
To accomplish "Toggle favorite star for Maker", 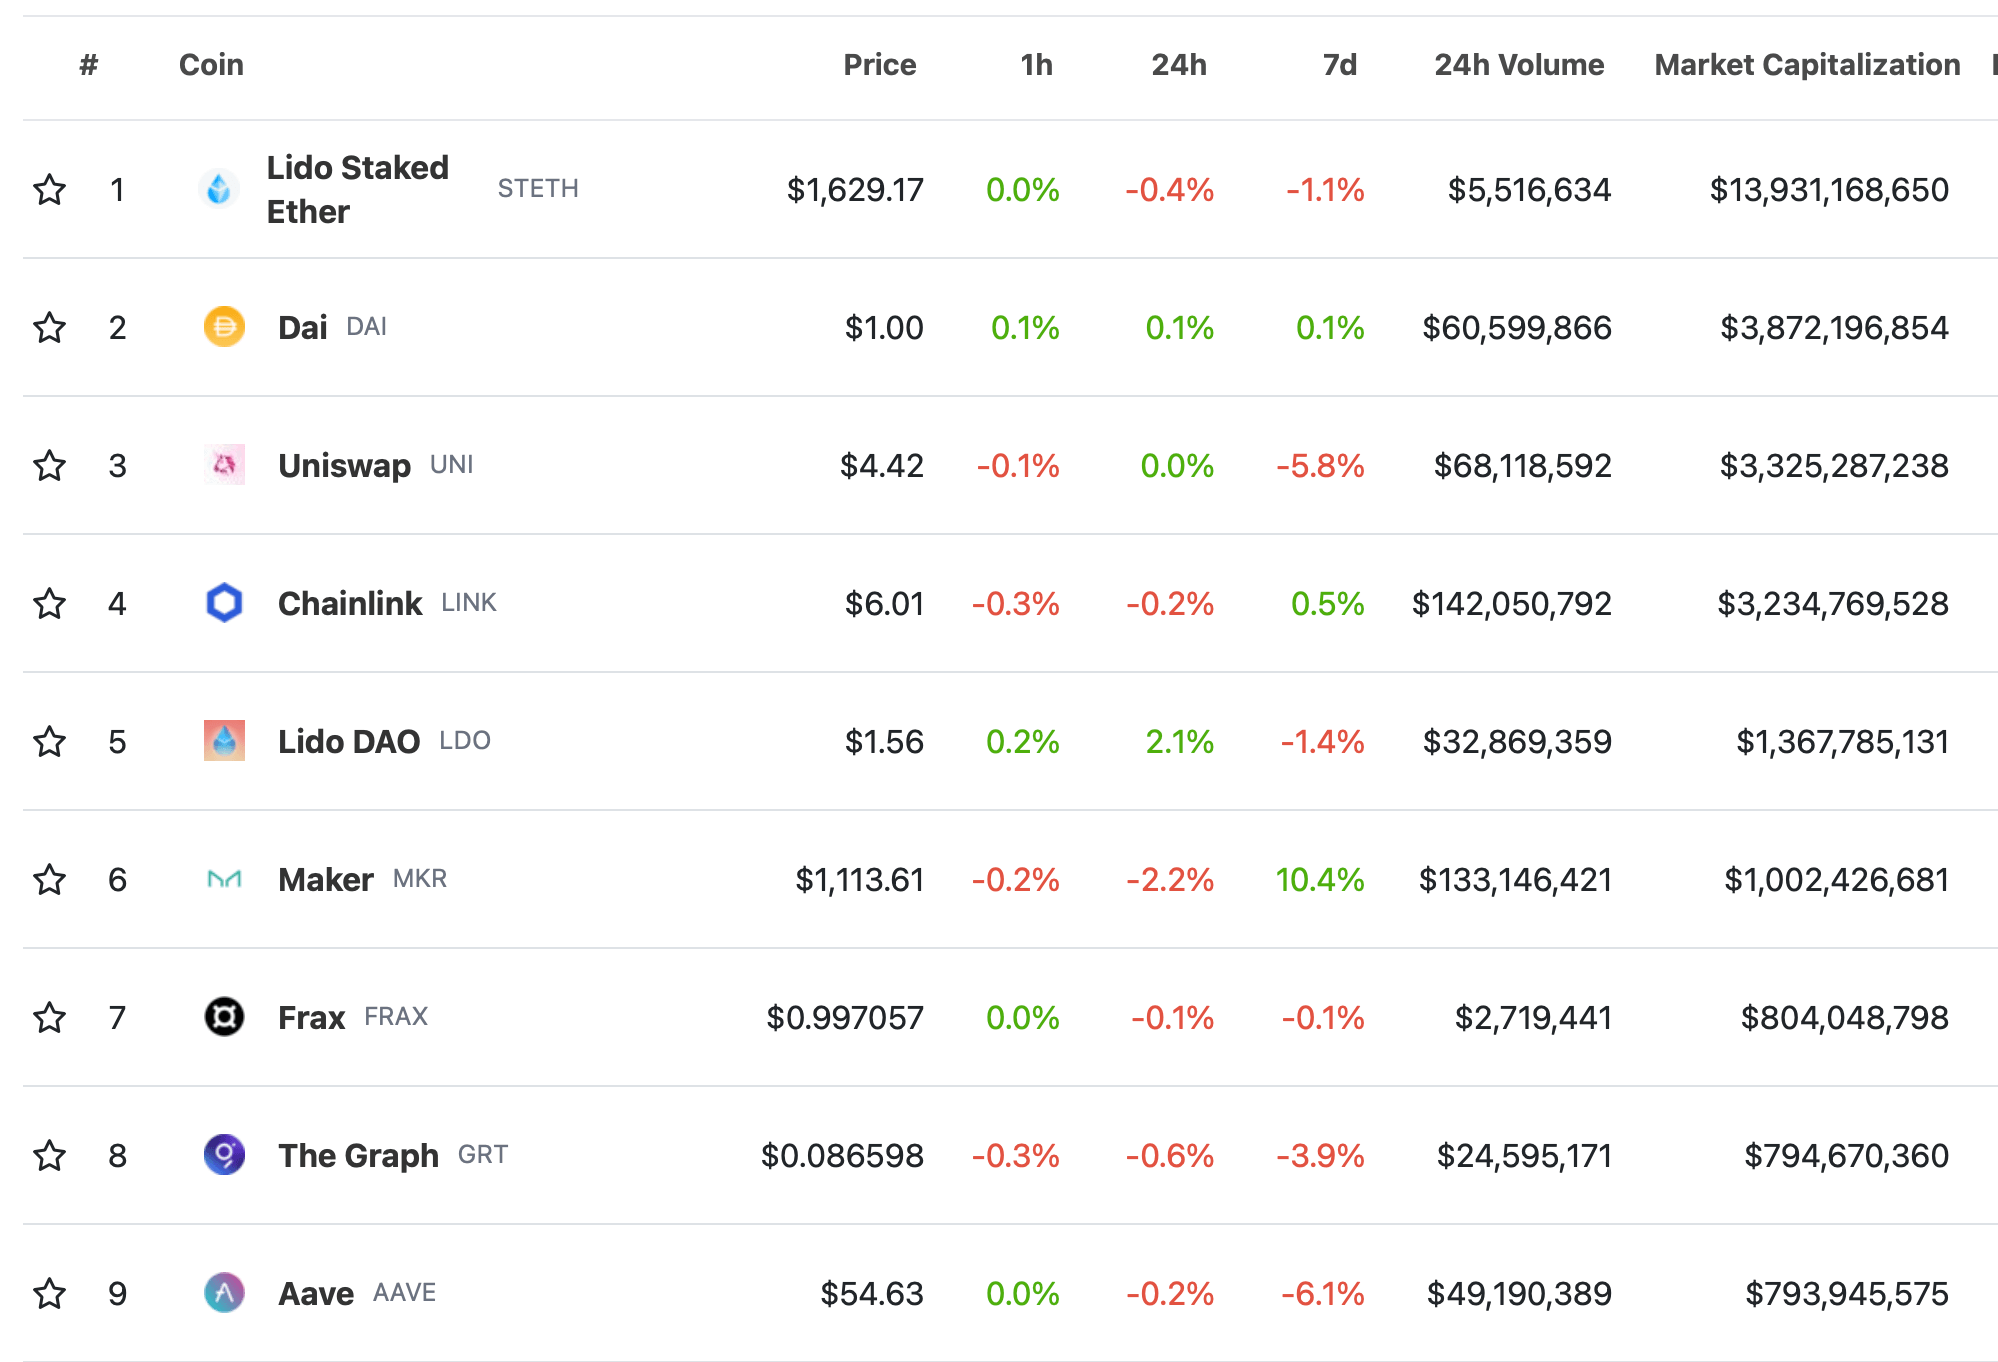I will tap(50, 879).
